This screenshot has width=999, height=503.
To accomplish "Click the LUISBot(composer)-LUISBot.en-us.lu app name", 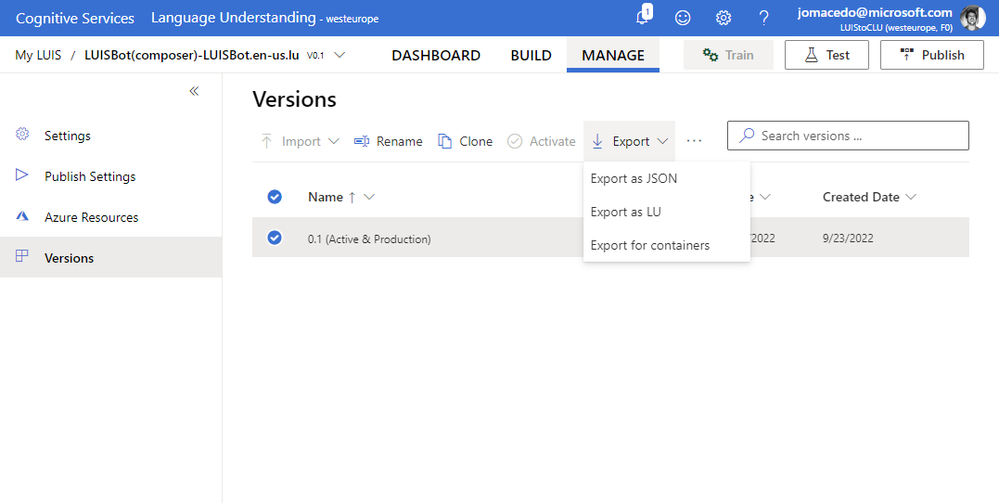I will click(x=192, y=55).
